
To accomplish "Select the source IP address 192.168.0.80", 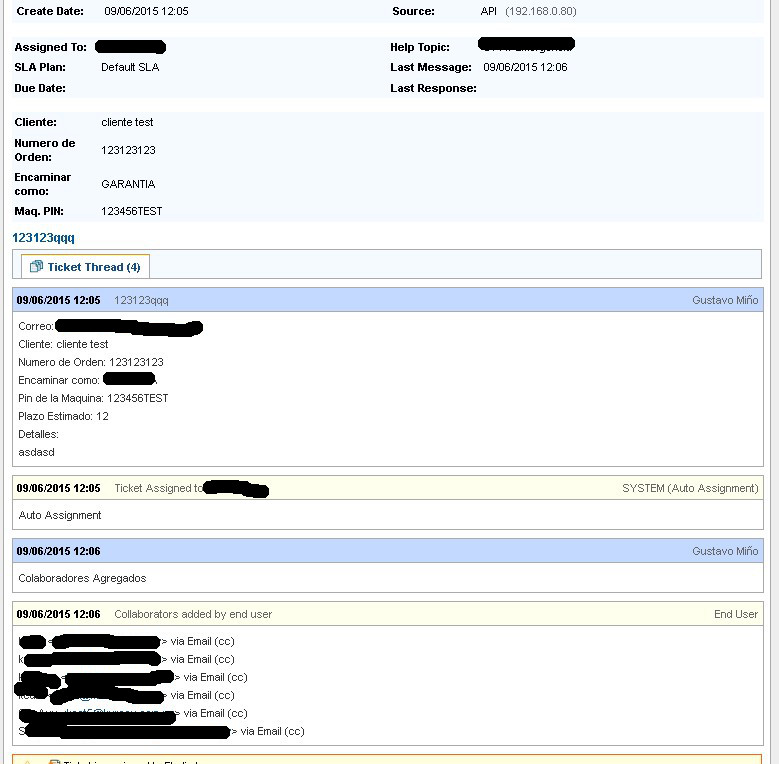I will (540, 11).
